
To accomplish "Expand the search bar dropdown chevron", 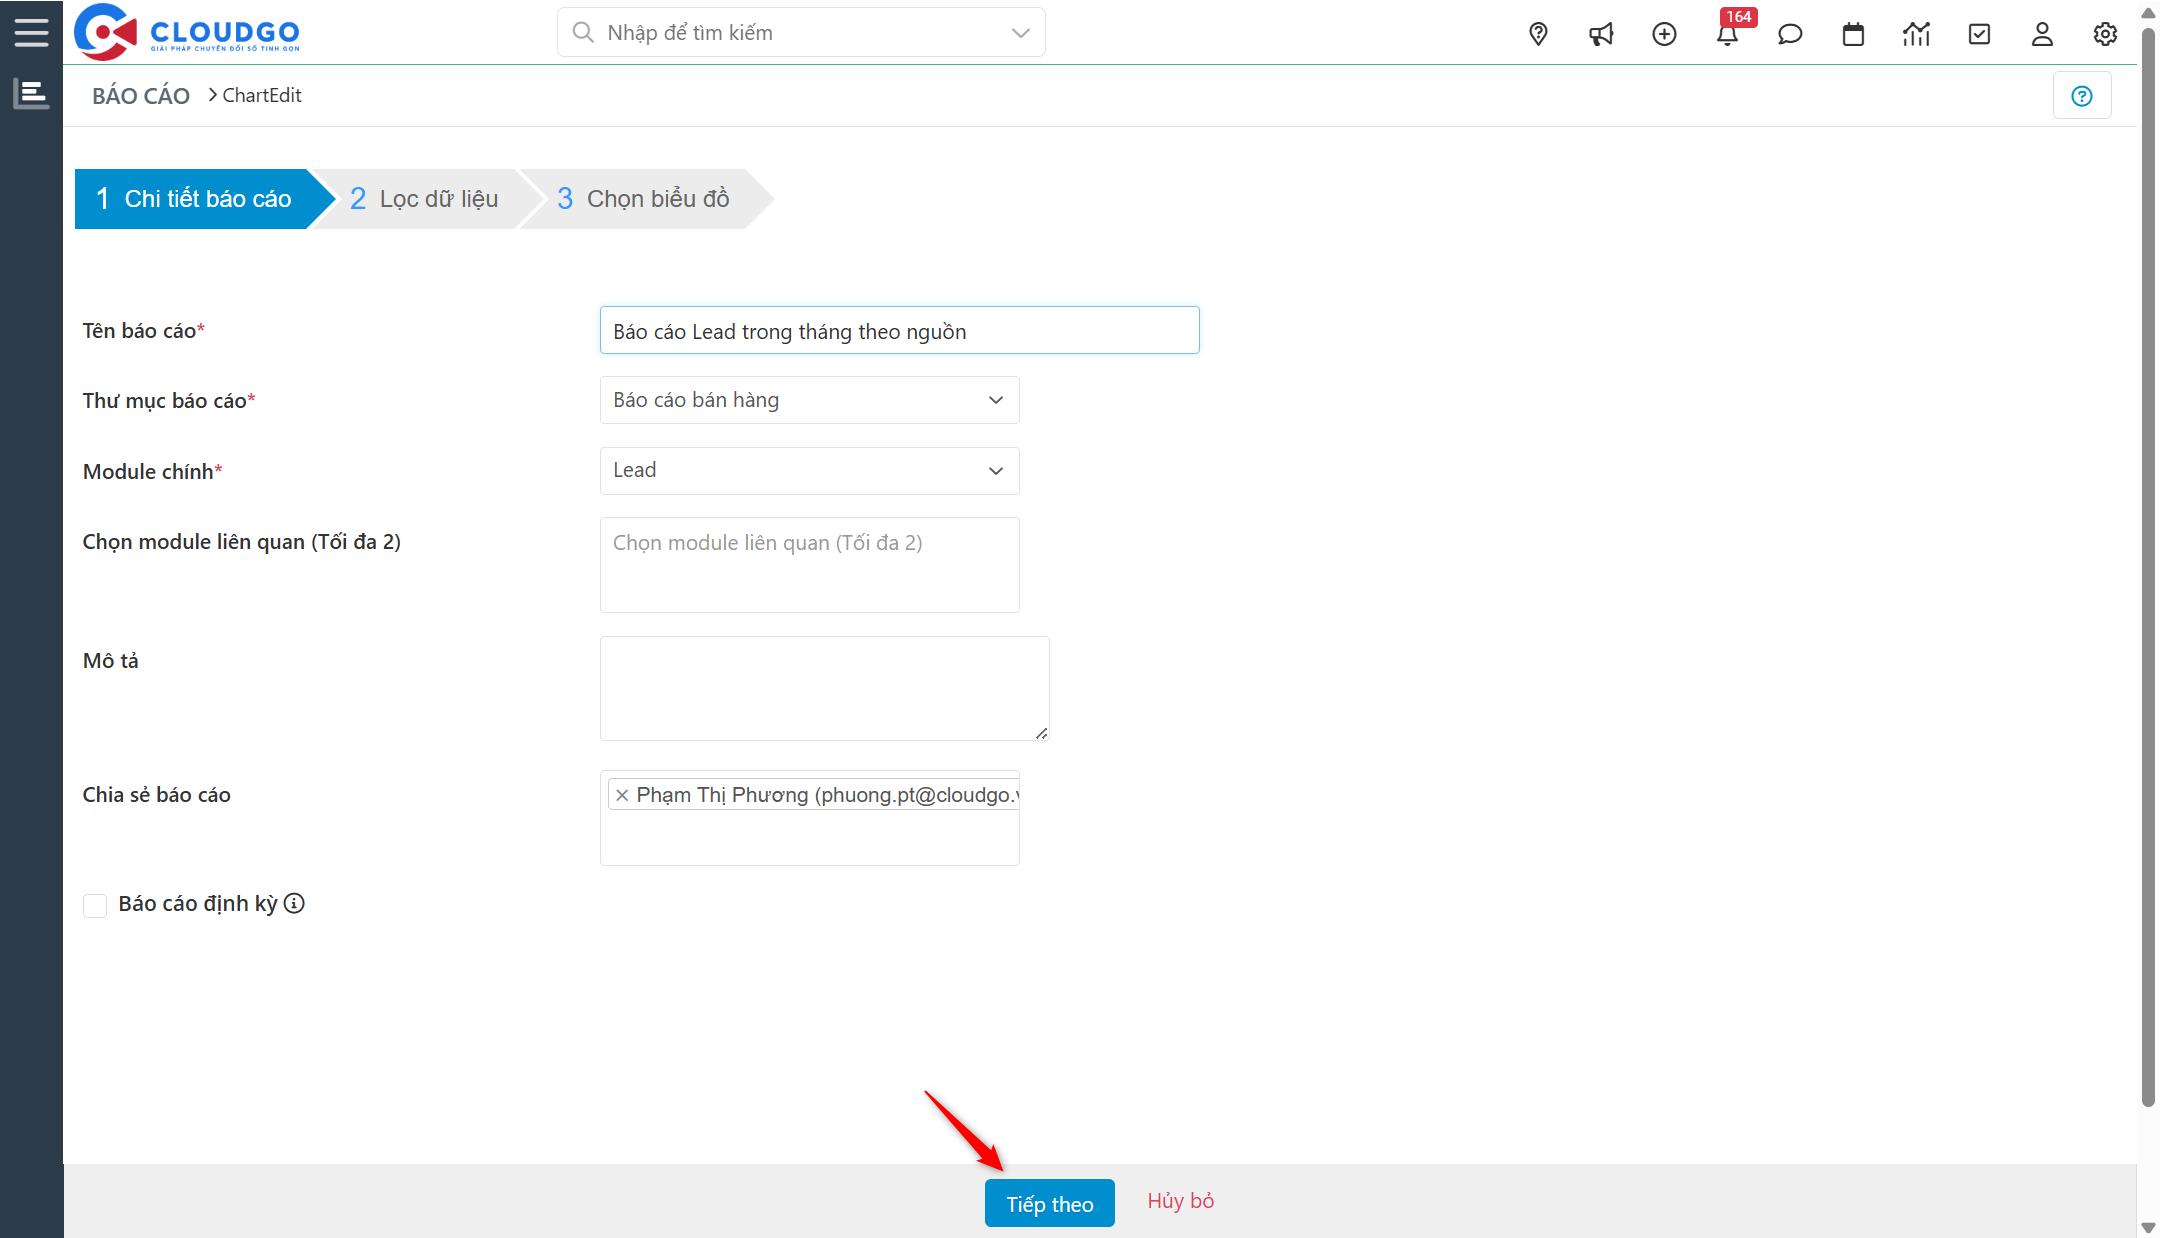I will 1020,32.
